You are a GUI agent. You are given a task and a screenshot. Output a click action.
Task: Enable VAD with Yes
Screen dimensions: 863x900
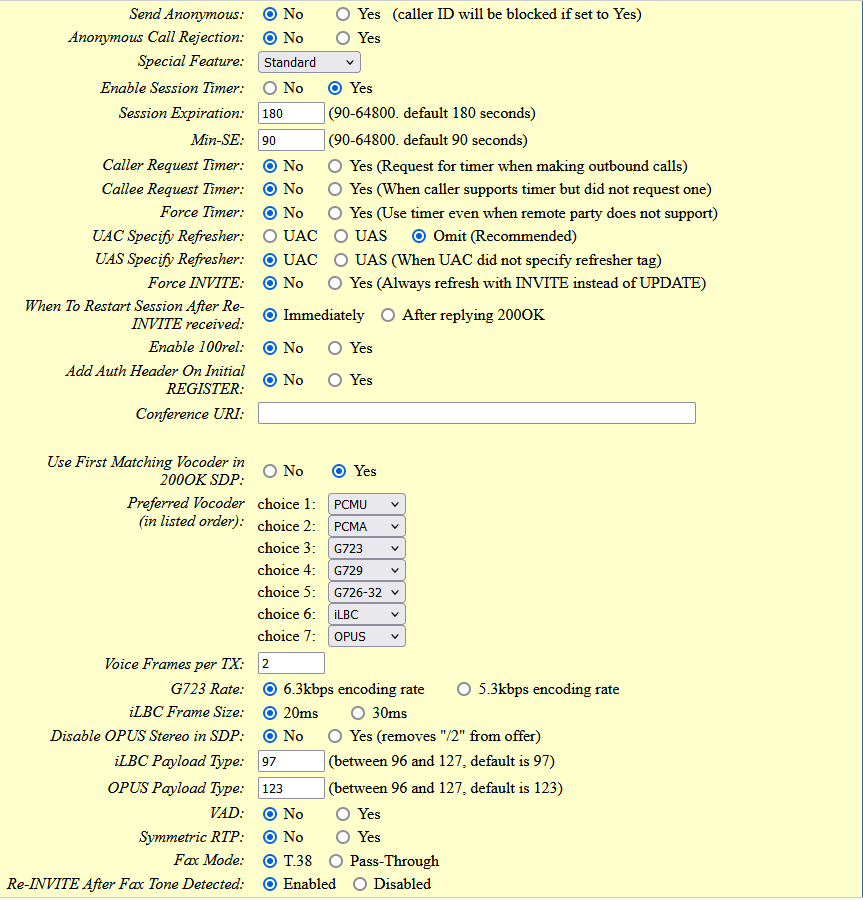(x=343, y=814)
